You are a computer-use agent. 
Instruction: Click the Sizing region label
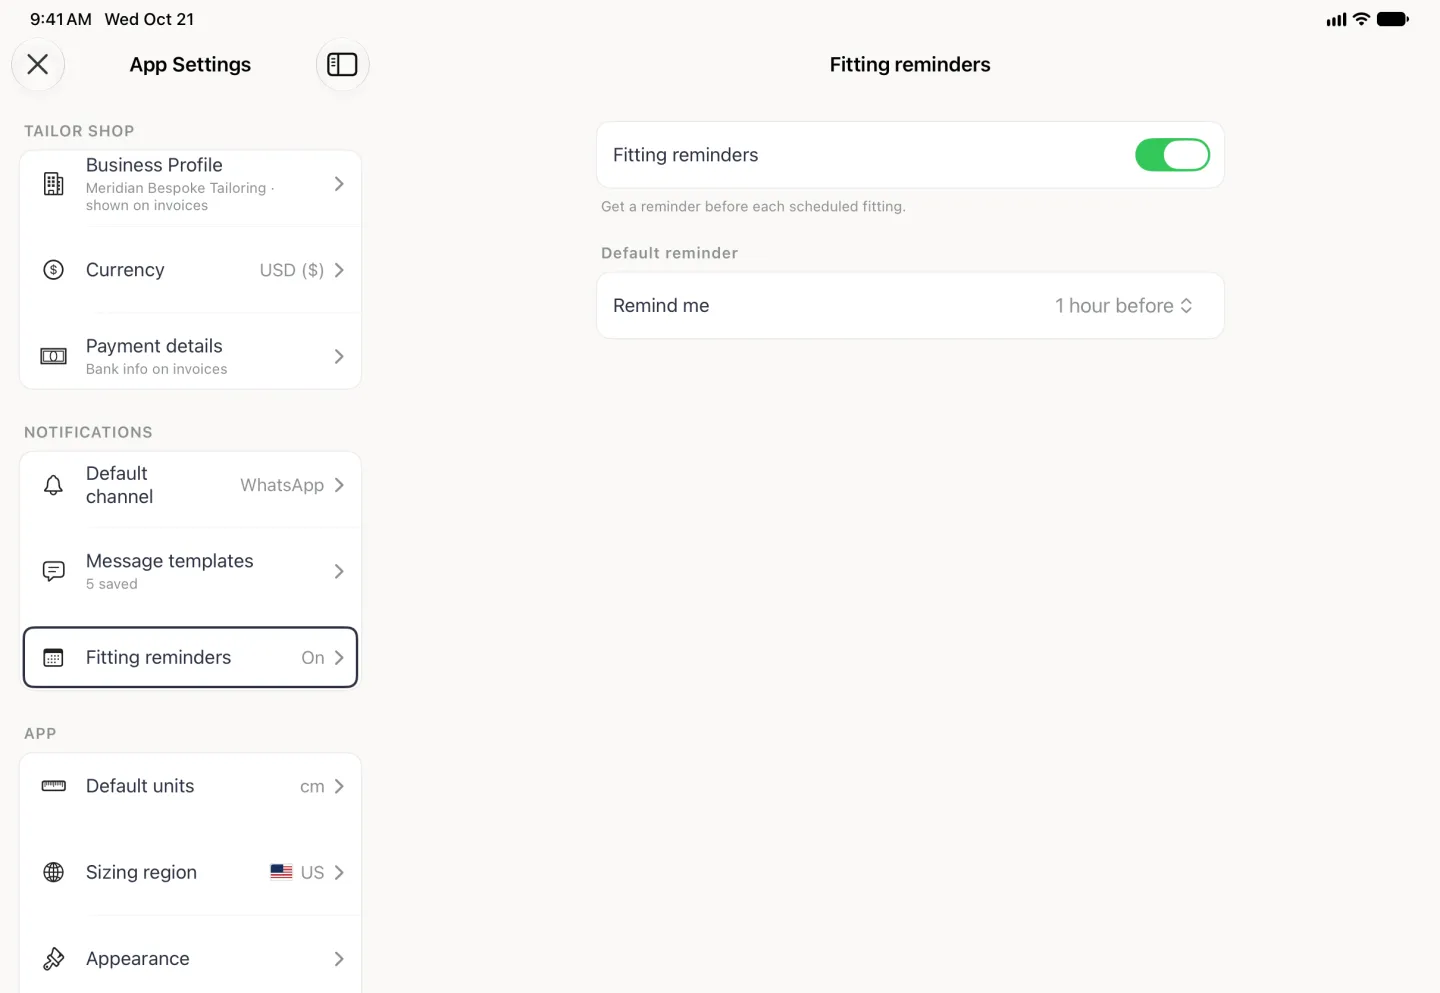click(x=141, y=872)
